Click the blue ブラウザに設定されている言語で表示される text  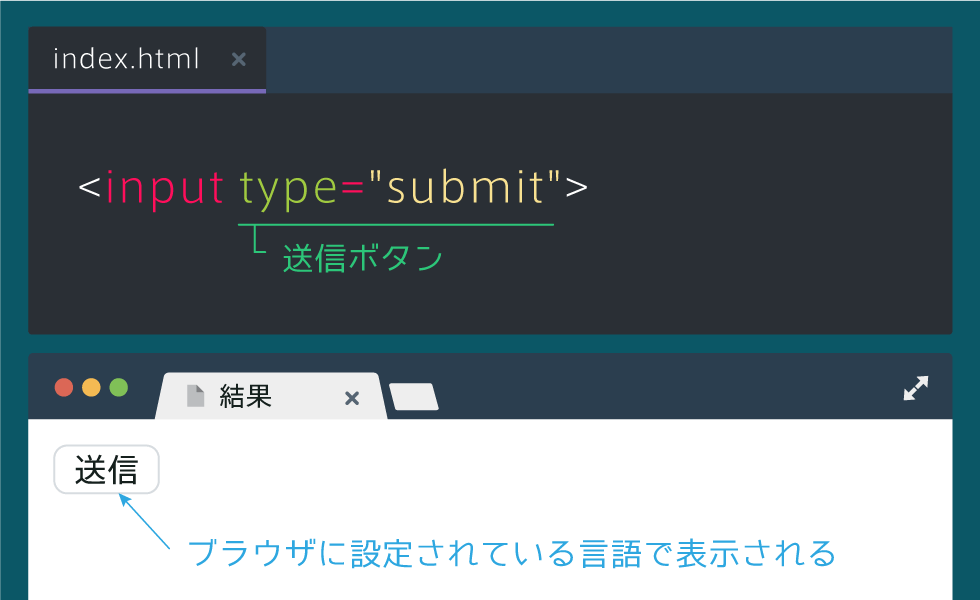pyautogui.click(x=512, y=553)
